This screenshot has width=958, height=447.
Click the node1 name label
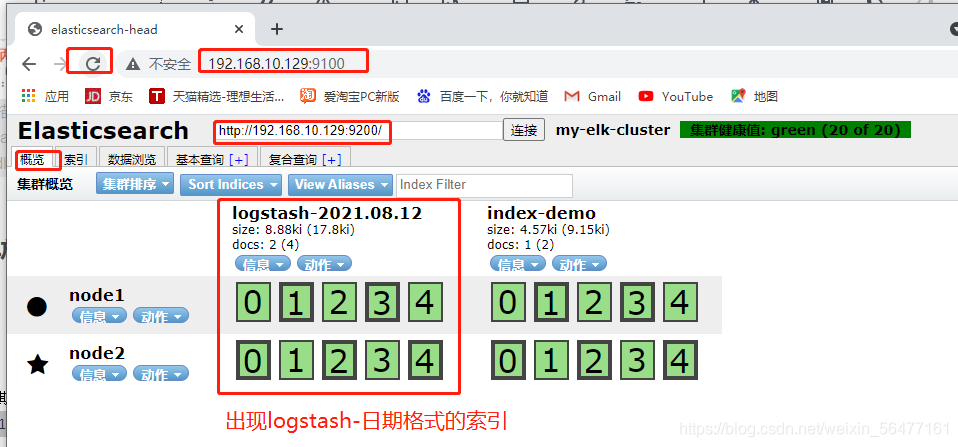pyautogui.click(x=97, y=296)
